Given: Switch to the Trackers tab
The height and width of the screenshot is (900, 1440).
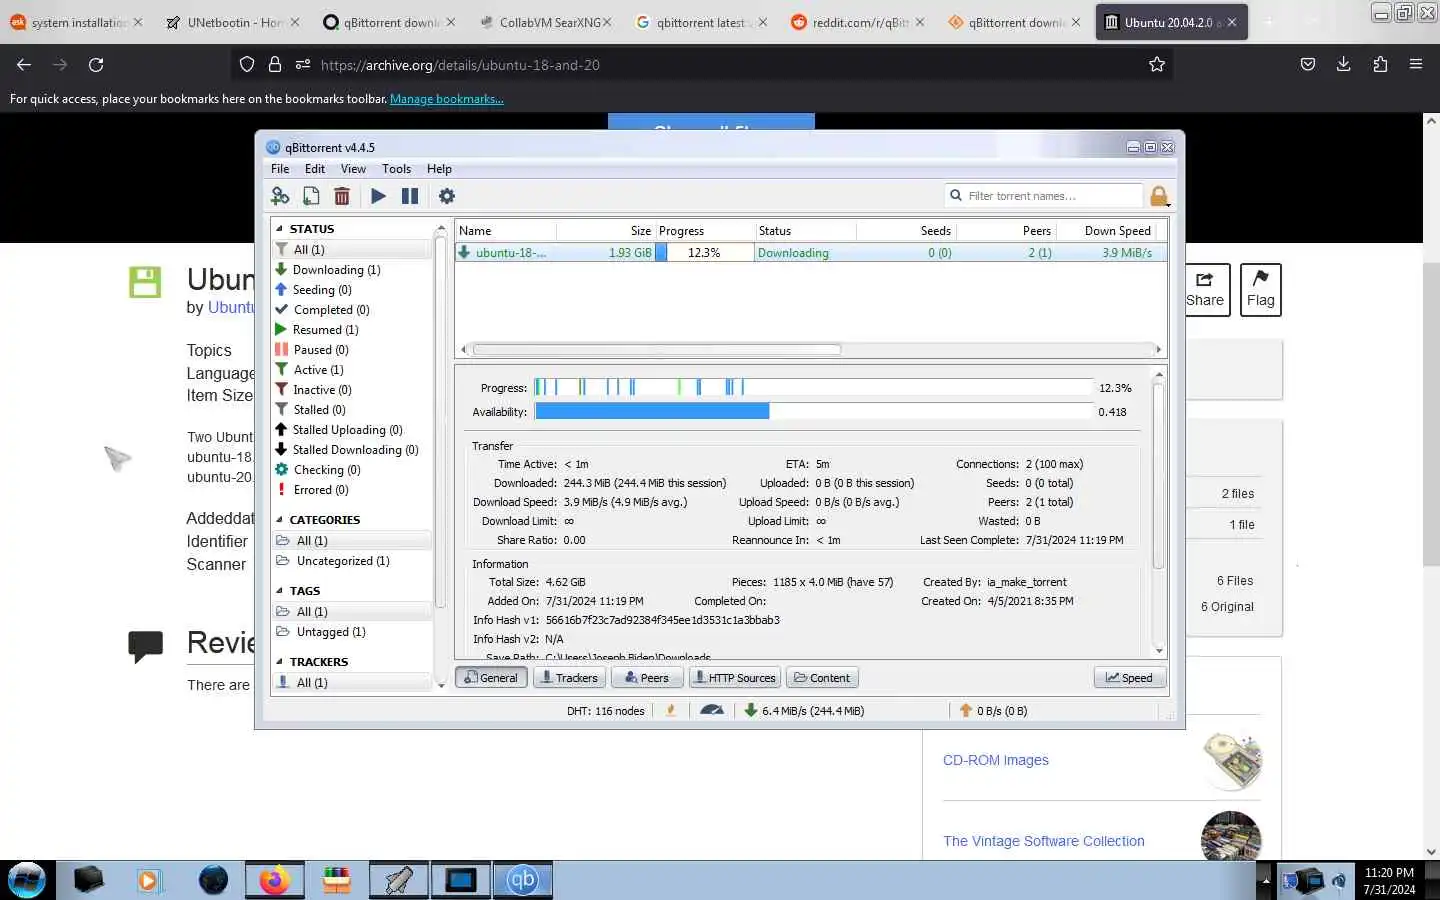Looking at the screenshot, I should (568, 678).
